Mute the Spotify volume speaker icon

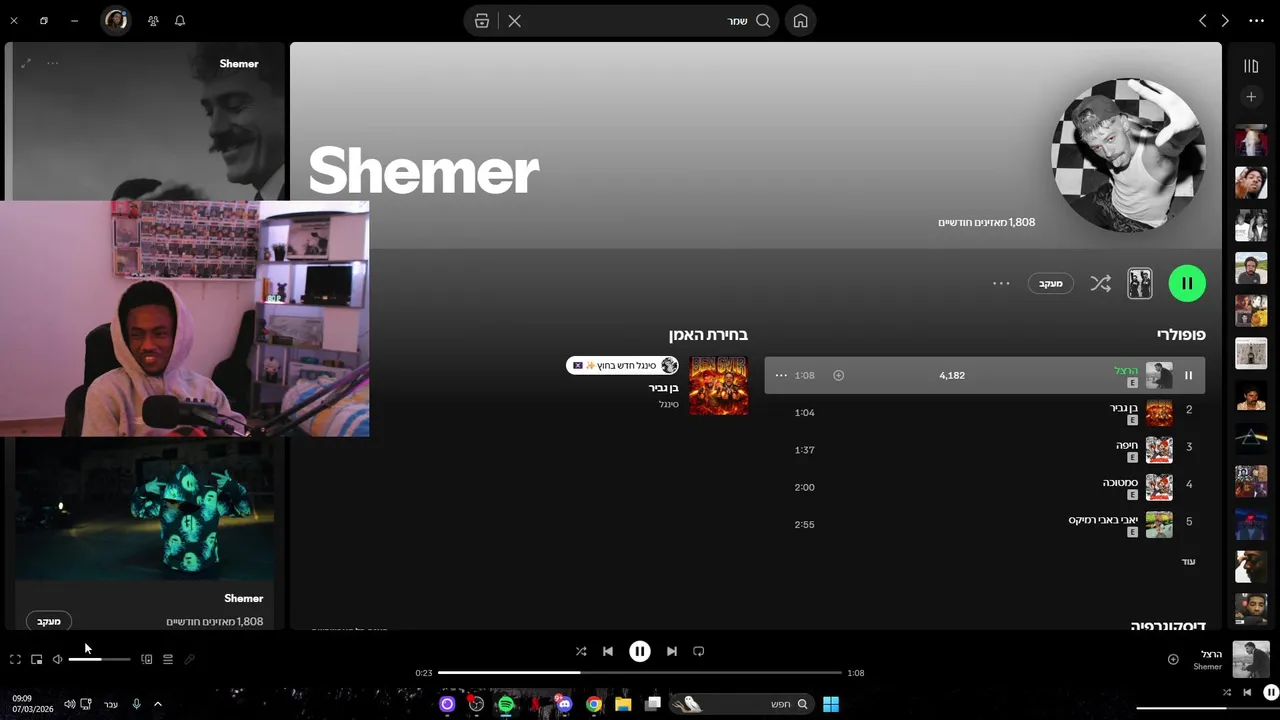58,659
